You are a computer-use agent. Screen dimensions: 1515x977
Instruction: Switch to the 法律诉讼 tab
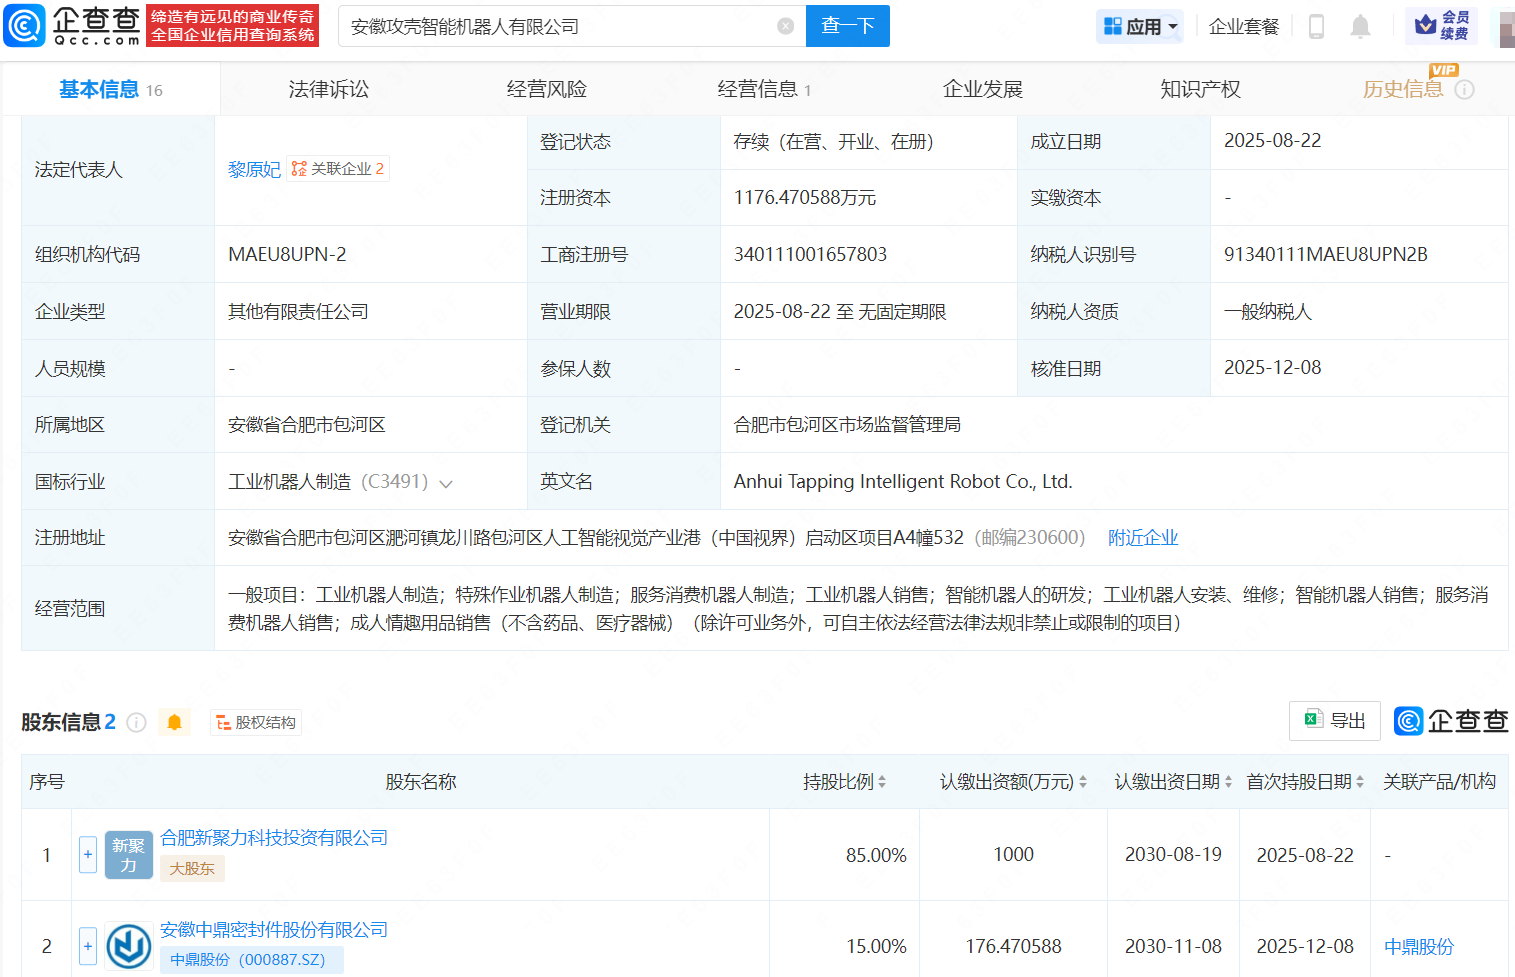pyautogui.click(x=328, y=90)
